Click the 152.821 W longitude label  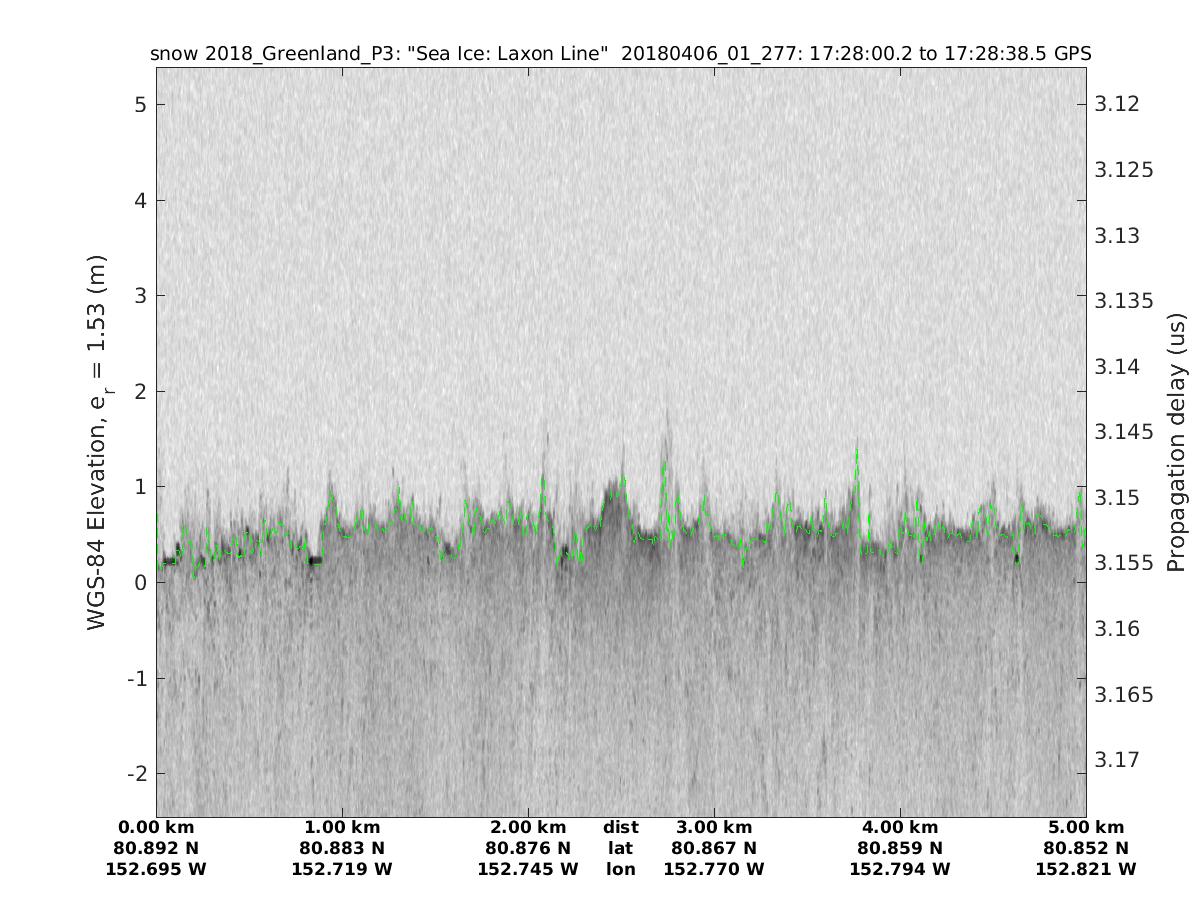(x=1086, y=869)
